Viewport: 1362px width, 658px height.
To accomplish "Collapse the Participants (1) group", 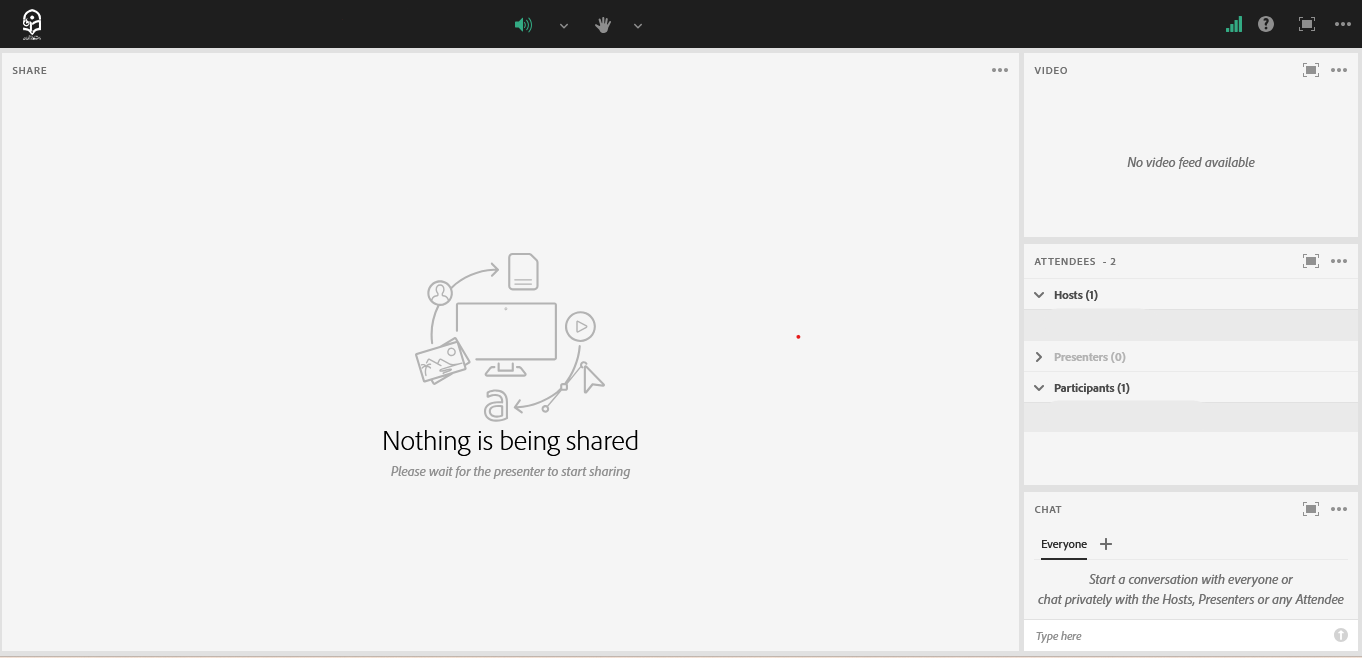I will pos(1039,388).
